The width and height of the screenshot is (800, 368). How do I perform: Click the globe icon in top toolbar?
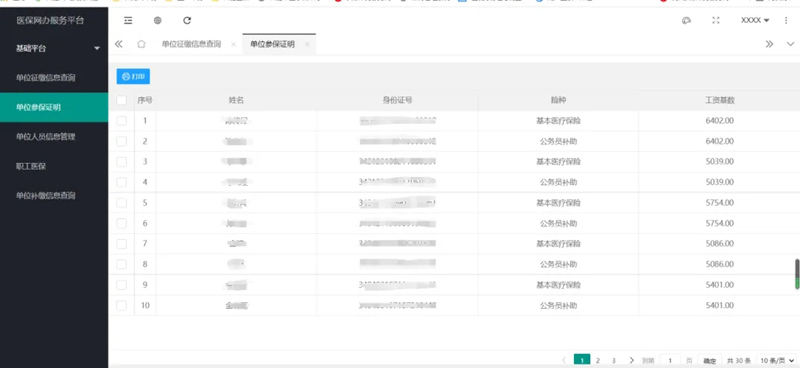click(158, 20)
